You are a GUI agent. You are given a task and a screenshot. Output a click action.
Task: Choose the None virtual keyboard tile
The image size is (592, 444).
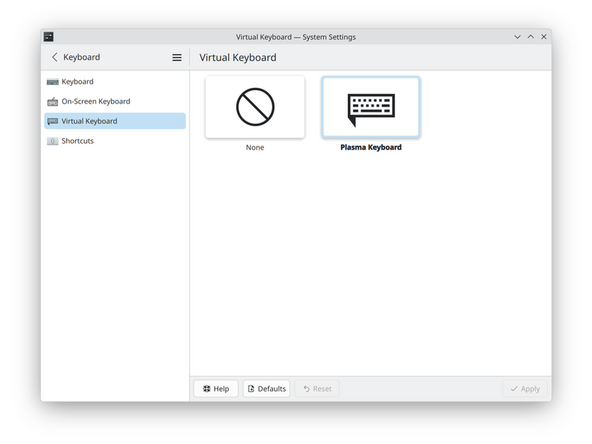(255, 107)
